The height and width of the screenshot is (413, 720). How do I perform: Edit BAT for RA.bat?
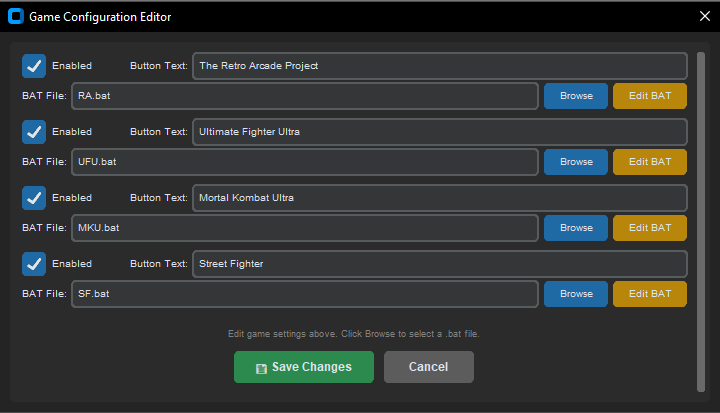650,96
